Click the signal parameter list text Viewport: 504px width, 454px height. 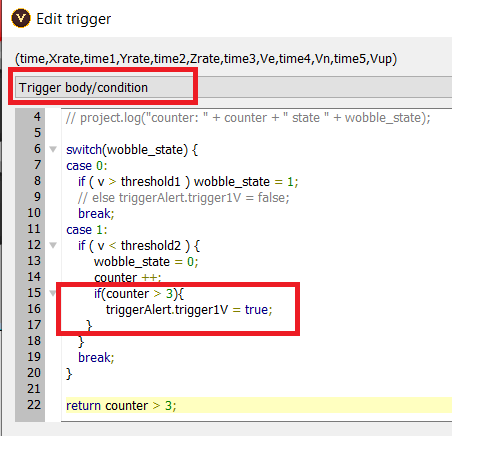[206, 59]
